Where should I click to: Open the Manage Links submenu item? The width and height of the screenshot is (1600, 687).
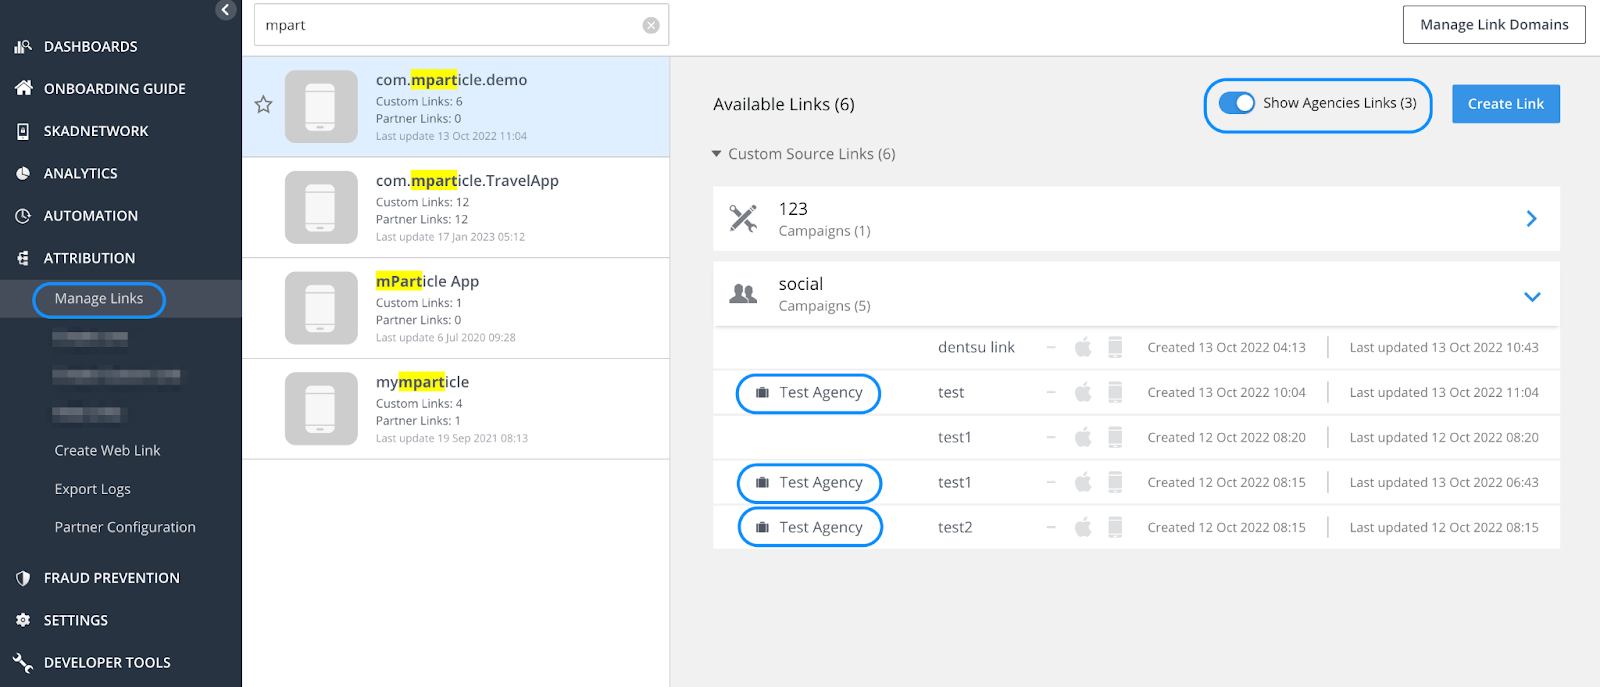click(99, 299)
